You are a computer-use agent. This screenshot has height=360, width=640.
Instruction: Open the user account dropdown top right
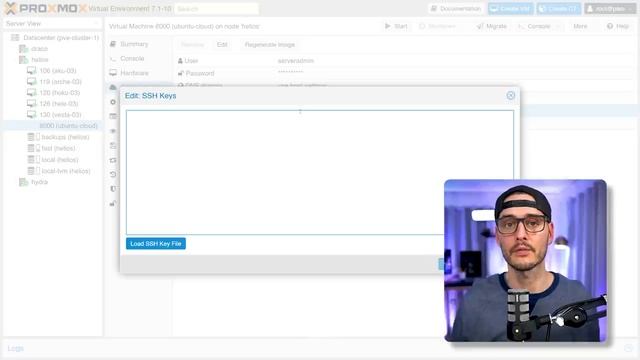click(610, 9)
